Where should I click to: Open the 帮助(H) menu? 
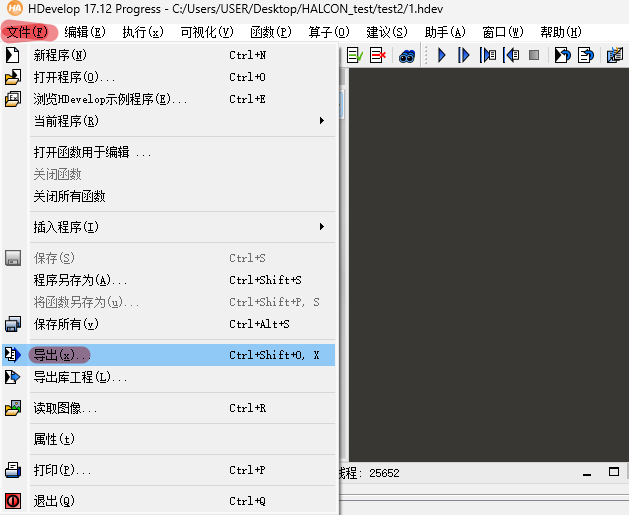tap(561, 32)
